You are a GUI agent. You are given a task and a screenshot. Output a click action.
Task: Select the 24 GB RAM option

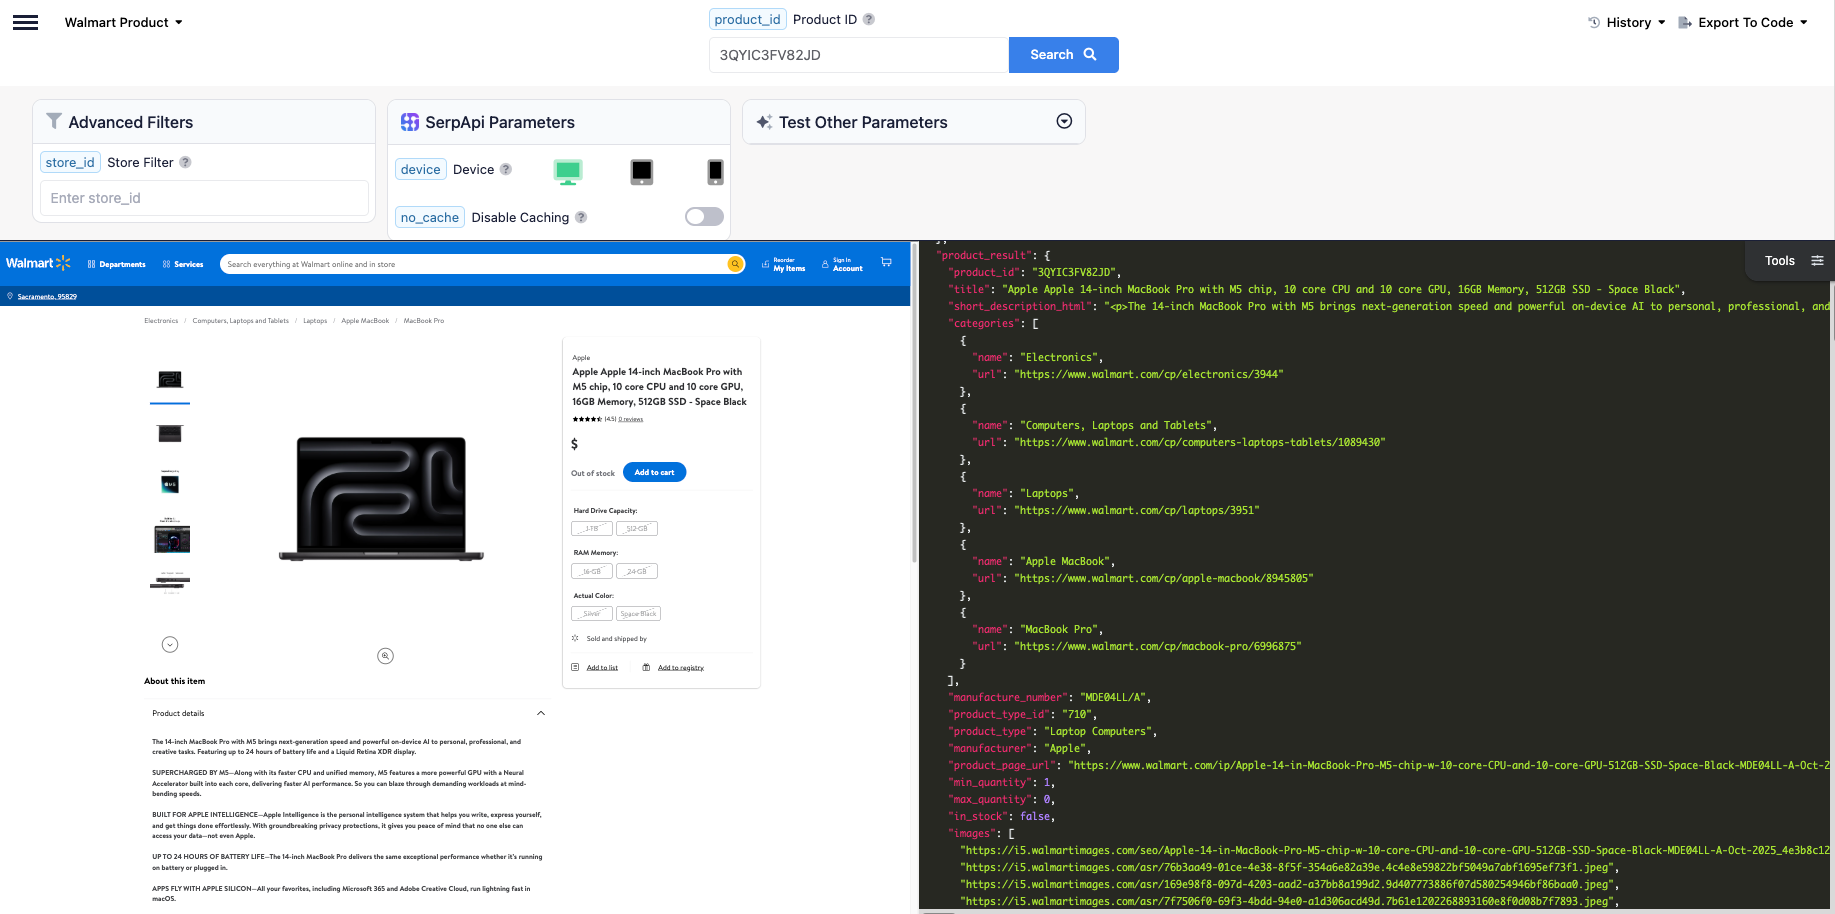[637, 571]
